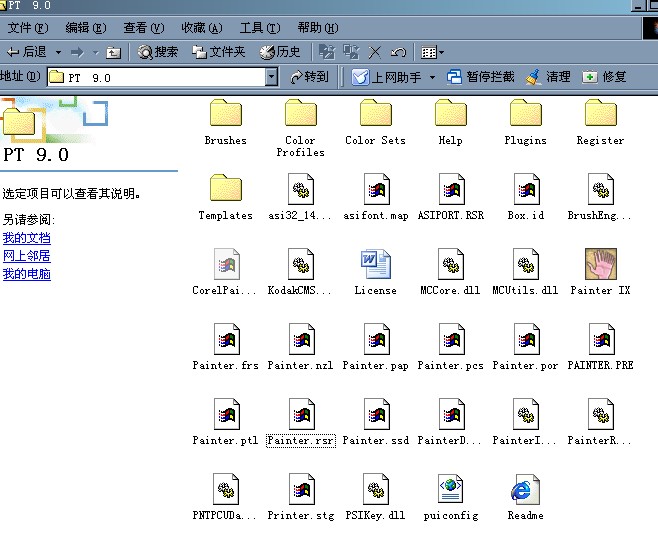Select the asifont.map file icon
Image resolution: width=658 pixels, height=546 pixels.
[376, 189]
